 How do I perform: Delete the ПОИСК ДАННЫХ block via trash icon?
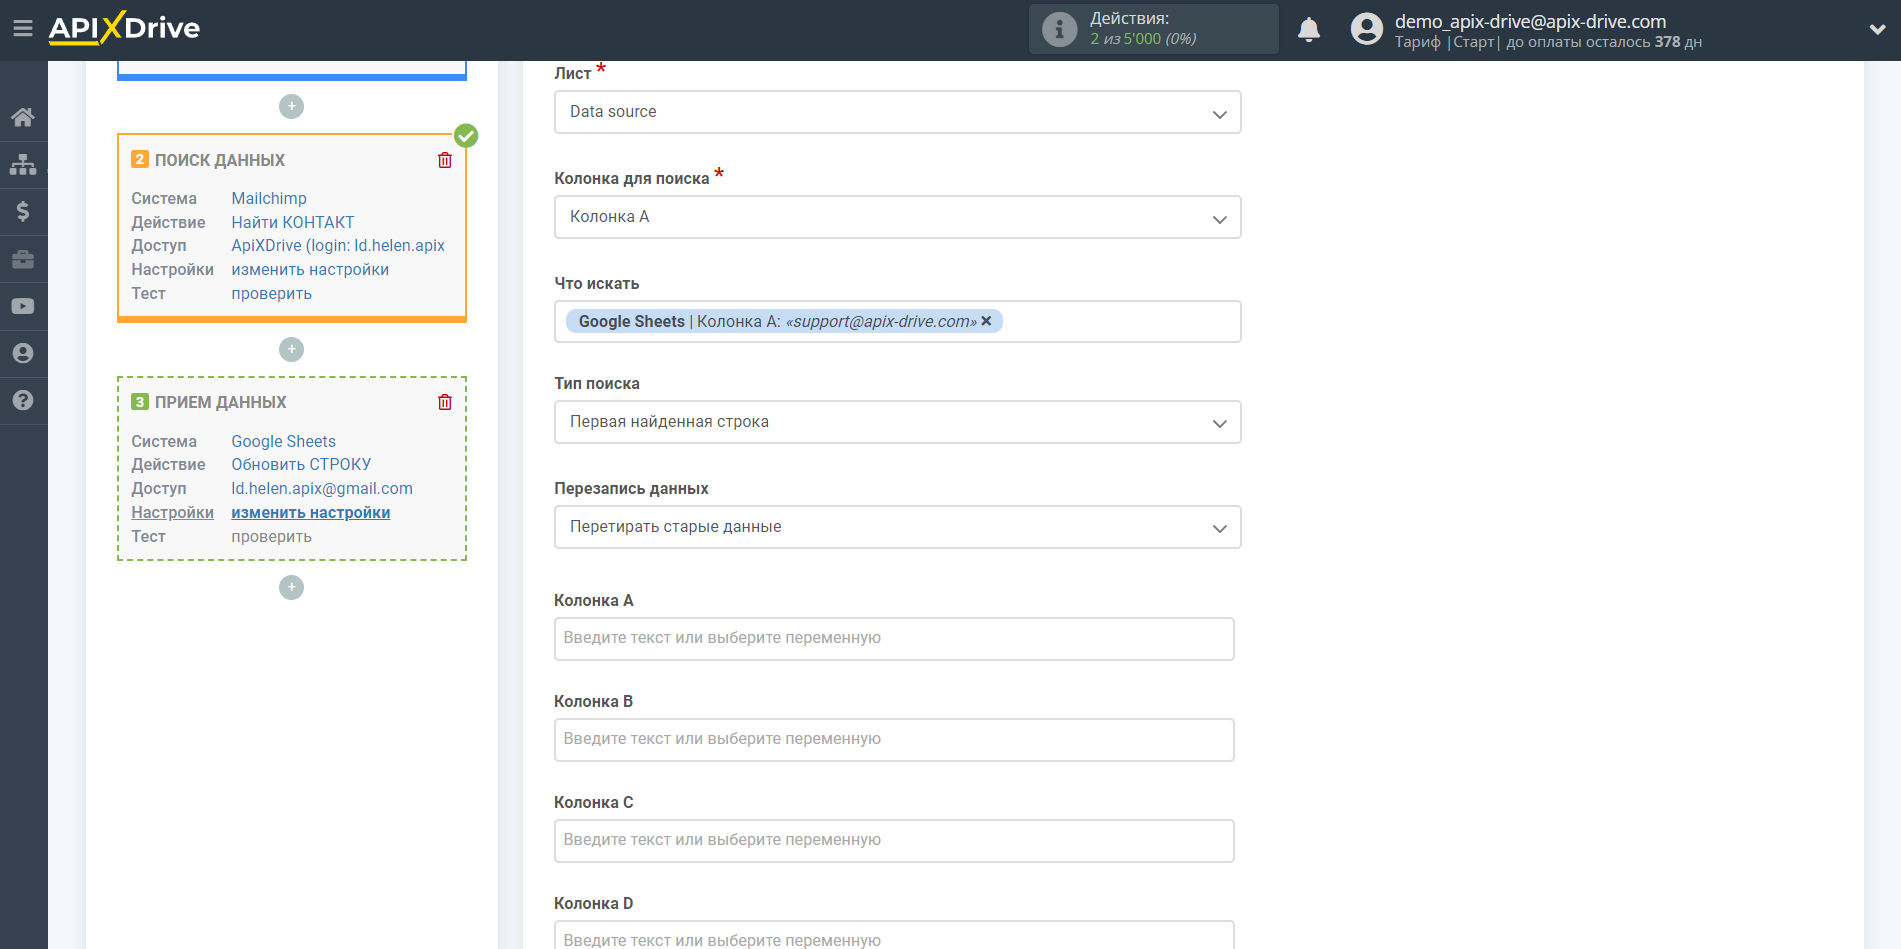[x=445, y=160]
